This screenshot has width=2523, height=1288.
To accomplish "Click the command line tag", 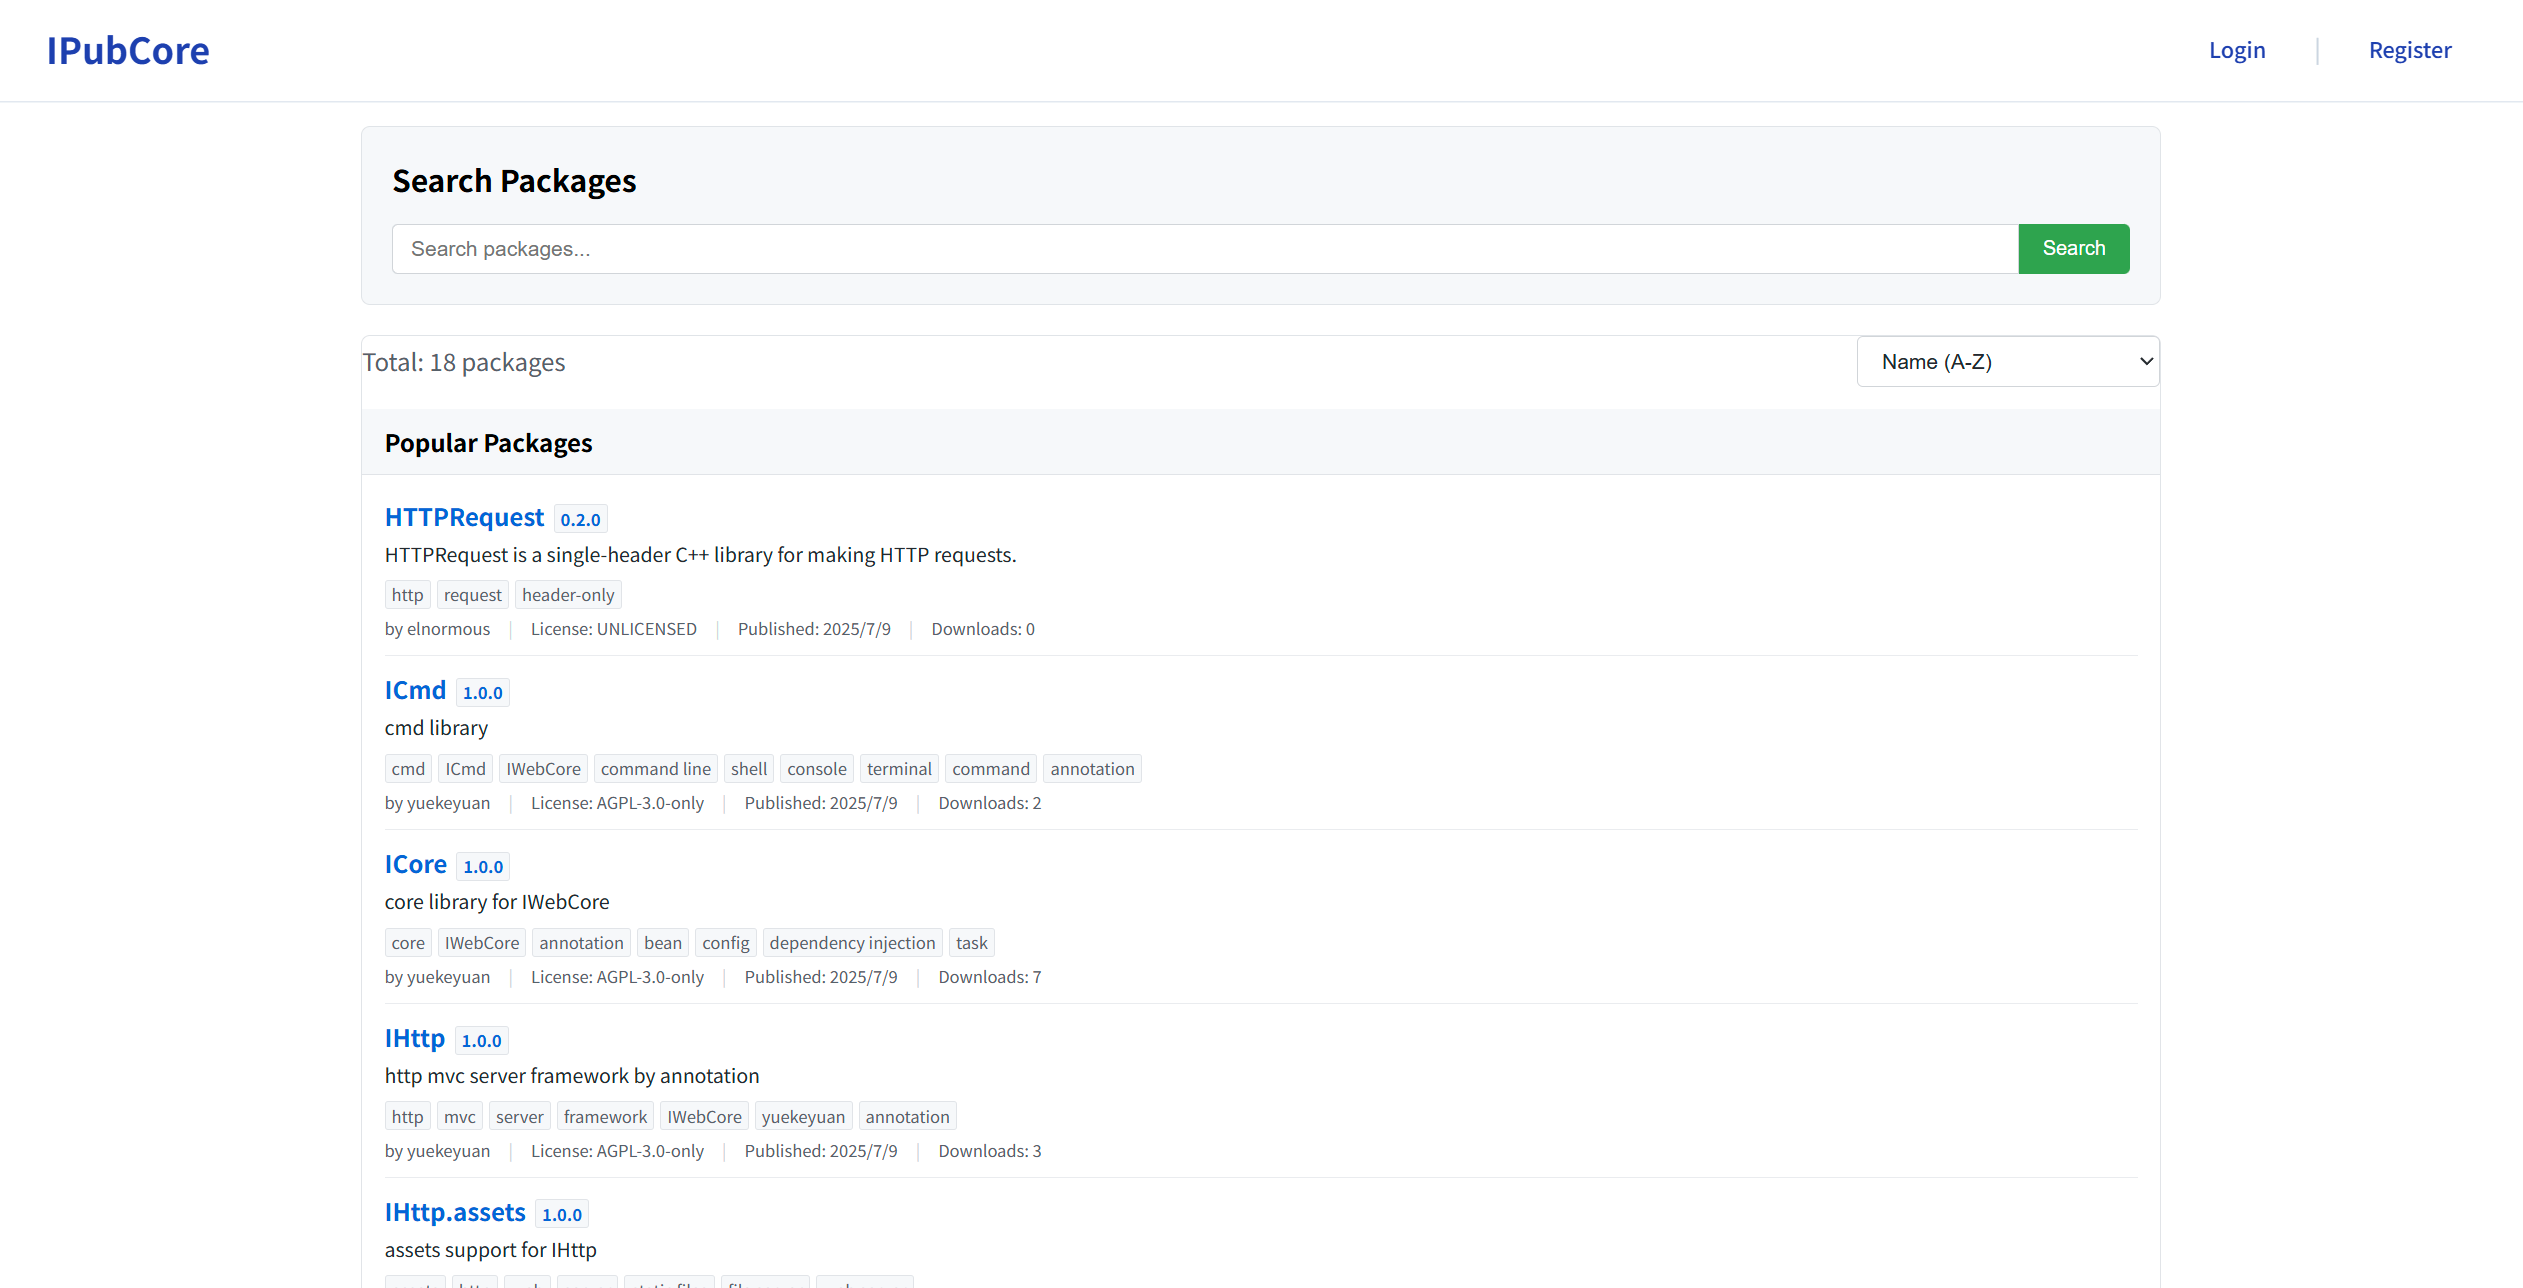I will 655,769.
